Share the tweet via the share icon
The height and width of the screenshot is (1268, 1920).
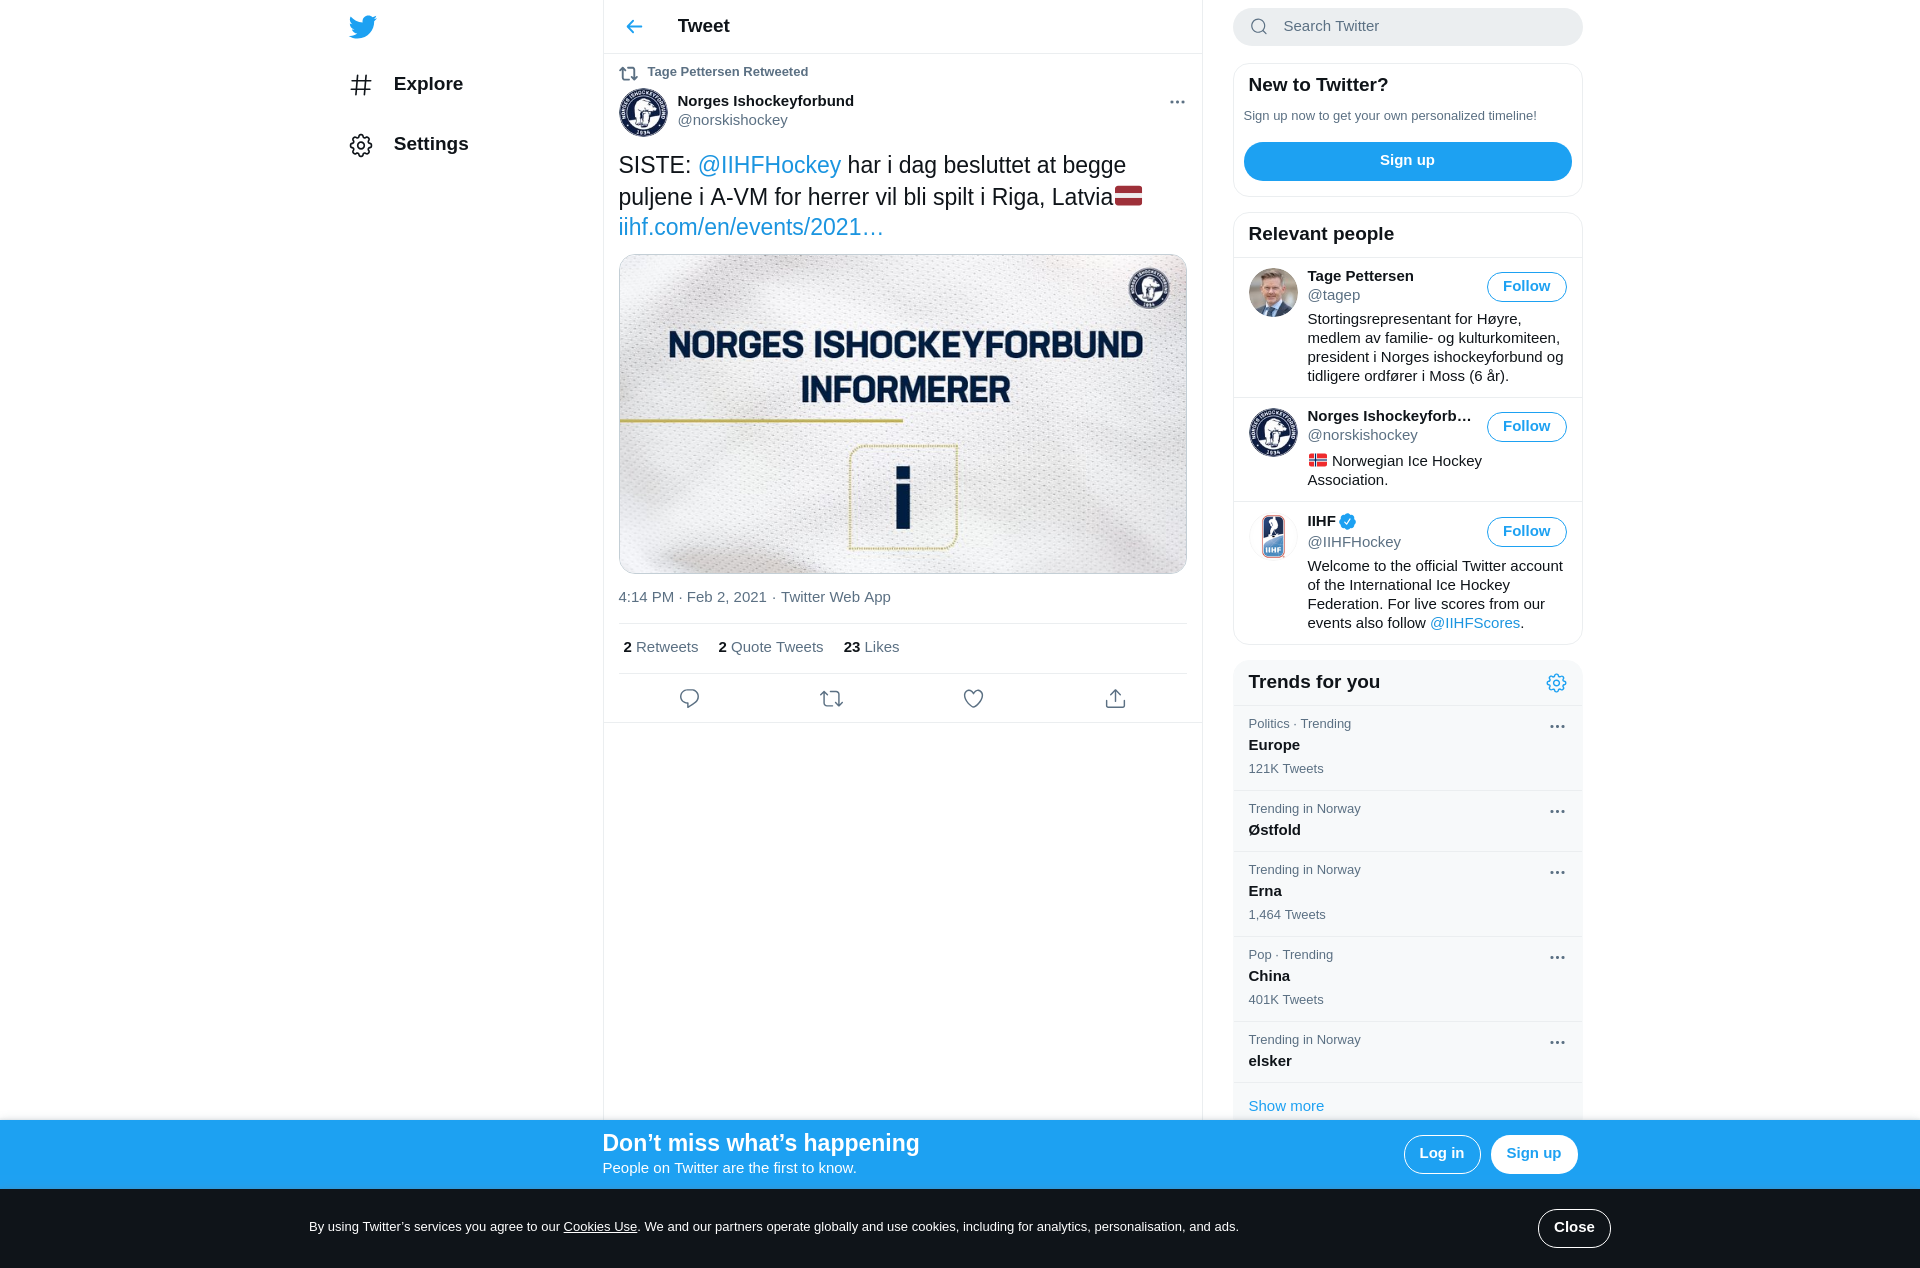point(1115,698)
